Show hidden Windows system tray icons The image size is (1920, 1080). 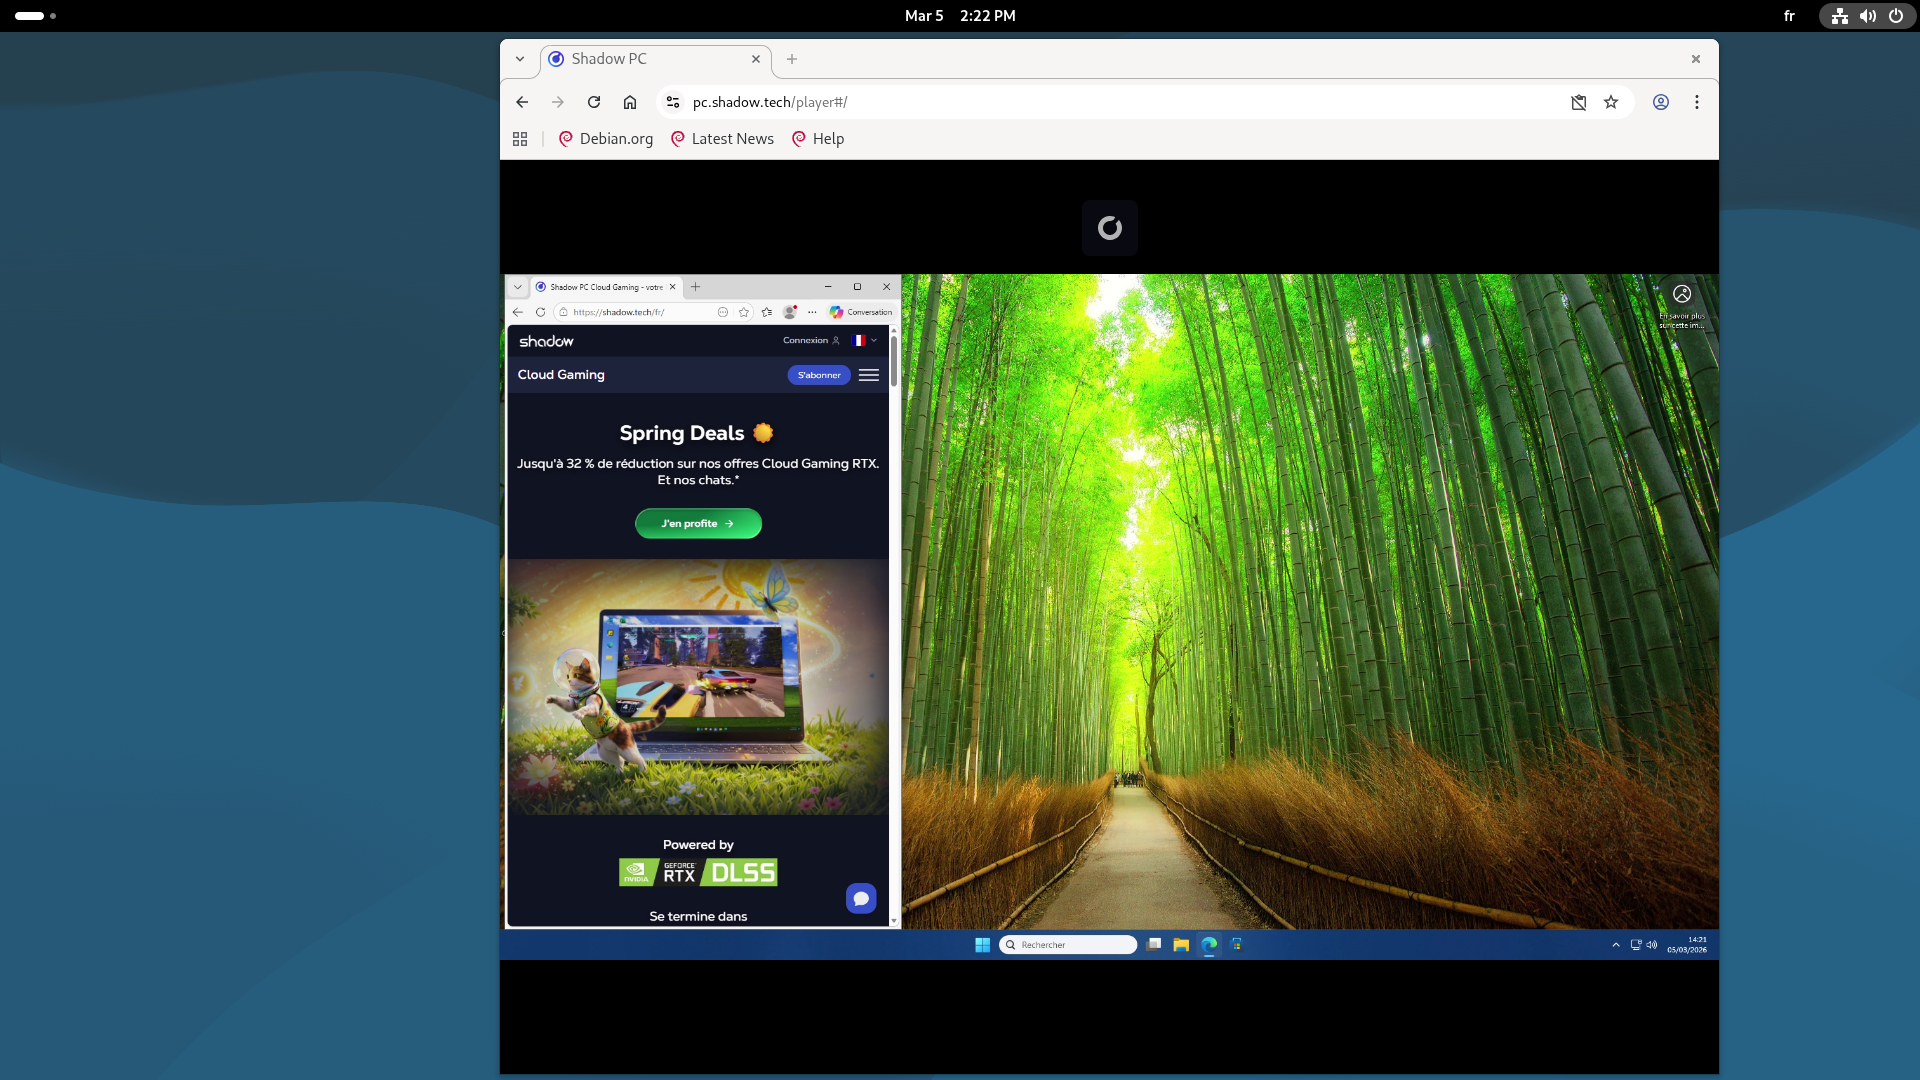pos(1616,945)
